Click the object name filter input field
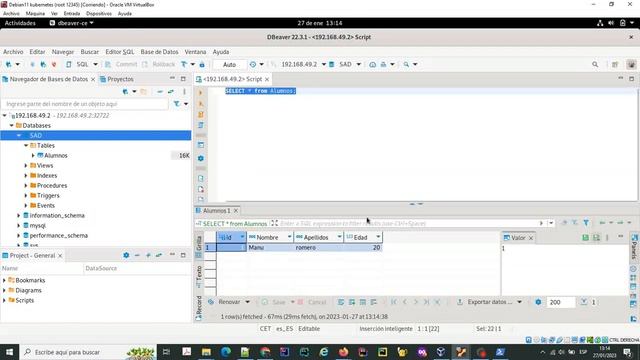The width and height of the screenshot is (640, 360). point(85,104)
